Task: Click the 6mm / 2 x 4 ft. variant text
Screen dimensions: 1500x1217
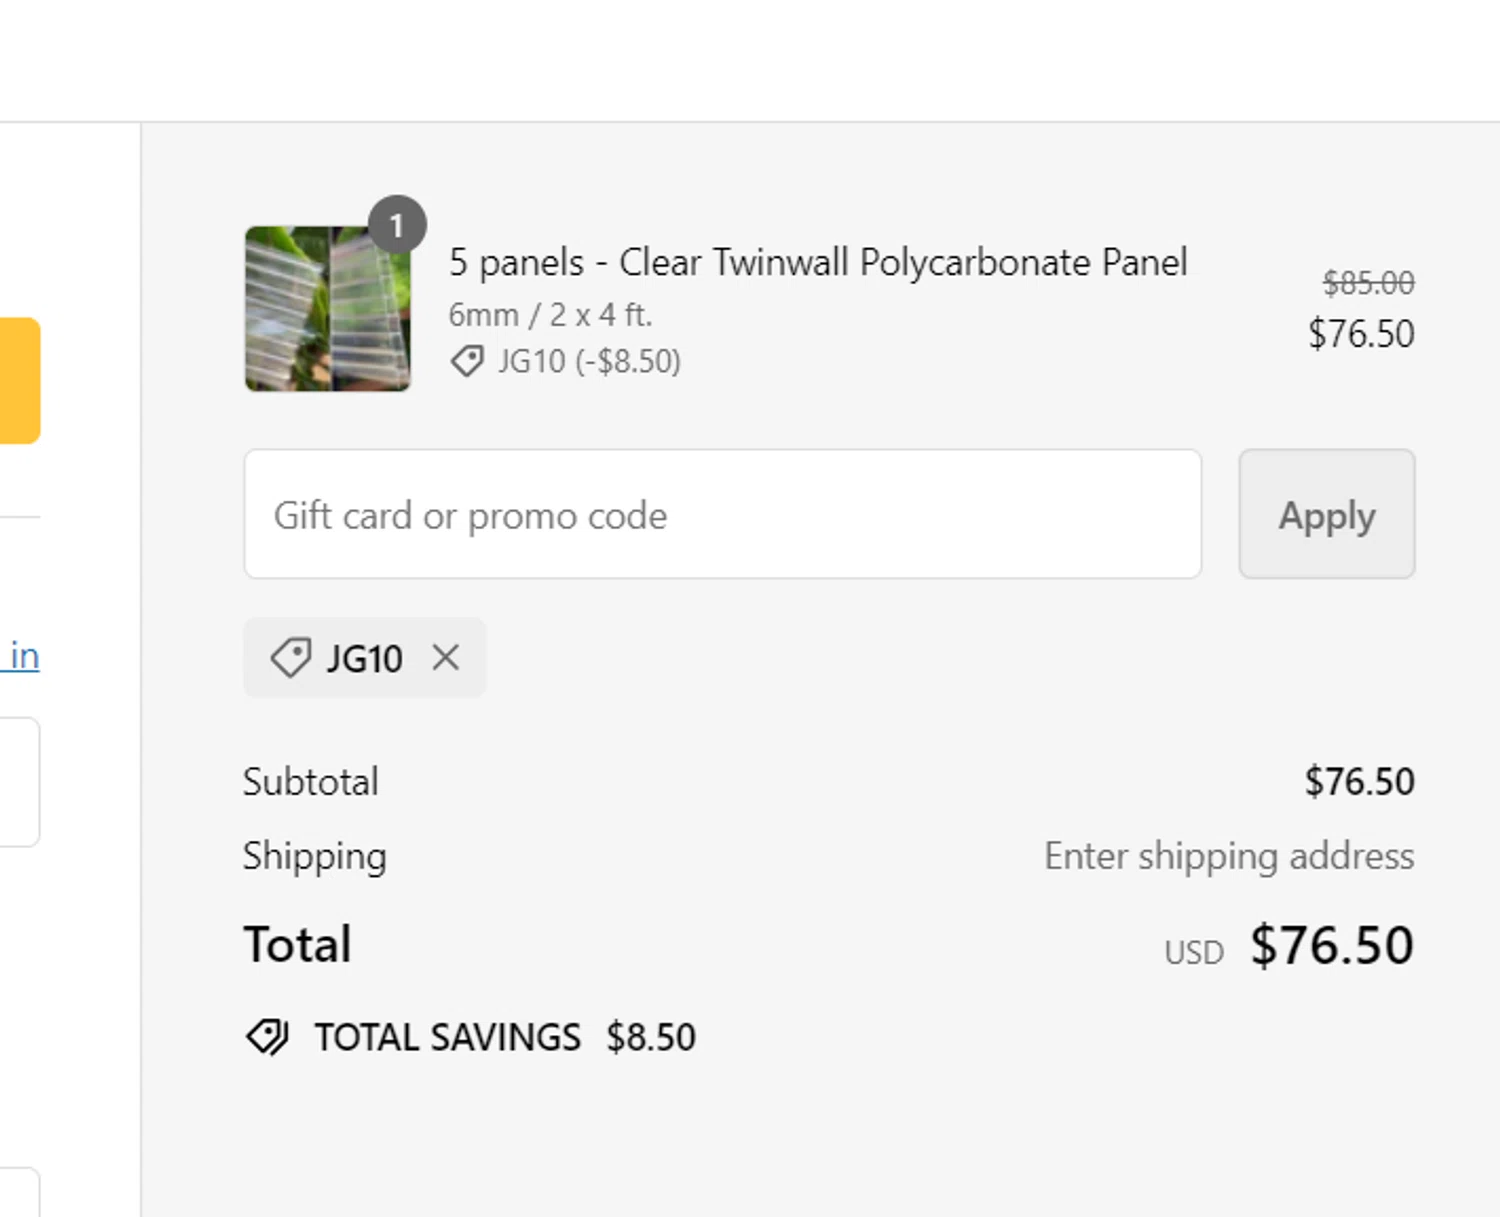Action: pos(550,315)
